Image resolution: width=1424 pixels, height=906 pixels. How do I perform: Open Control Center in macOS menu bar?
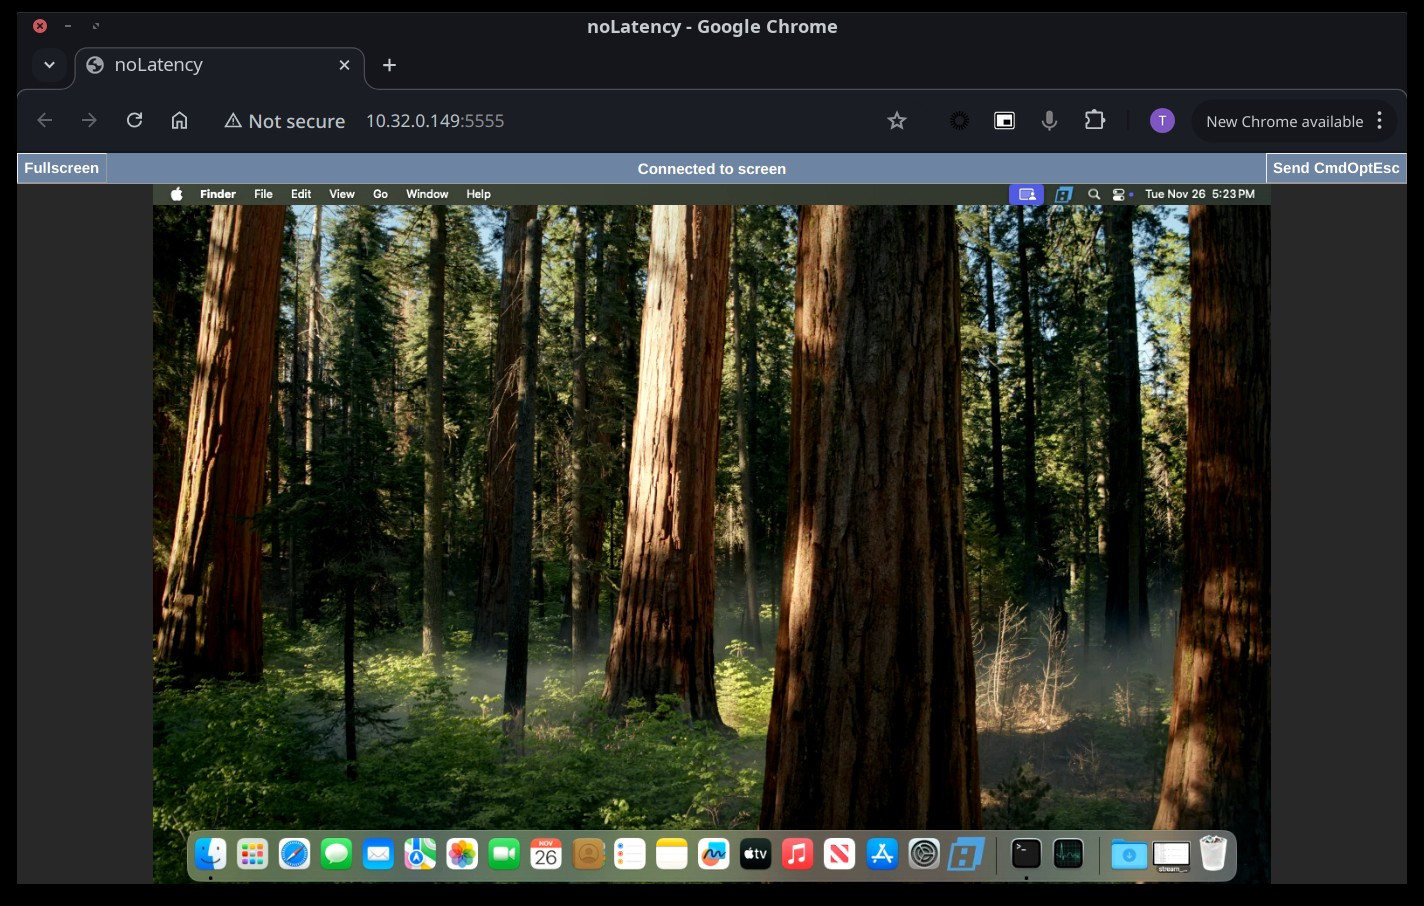click(1119, 194)
